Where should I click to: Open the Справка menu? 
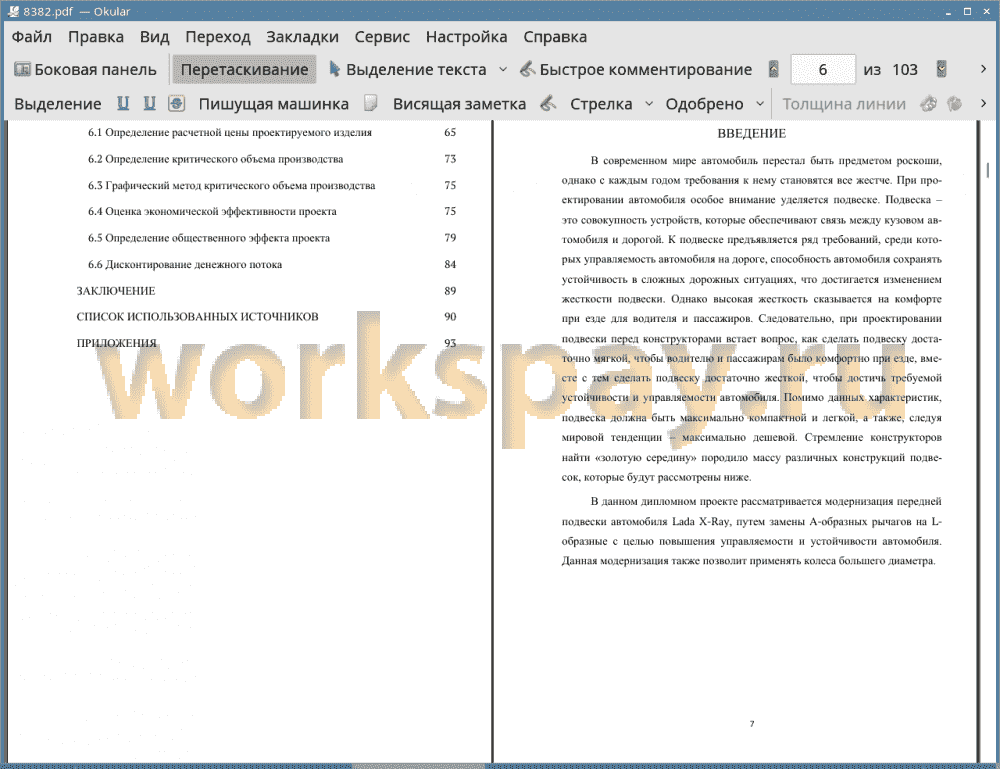555,37
